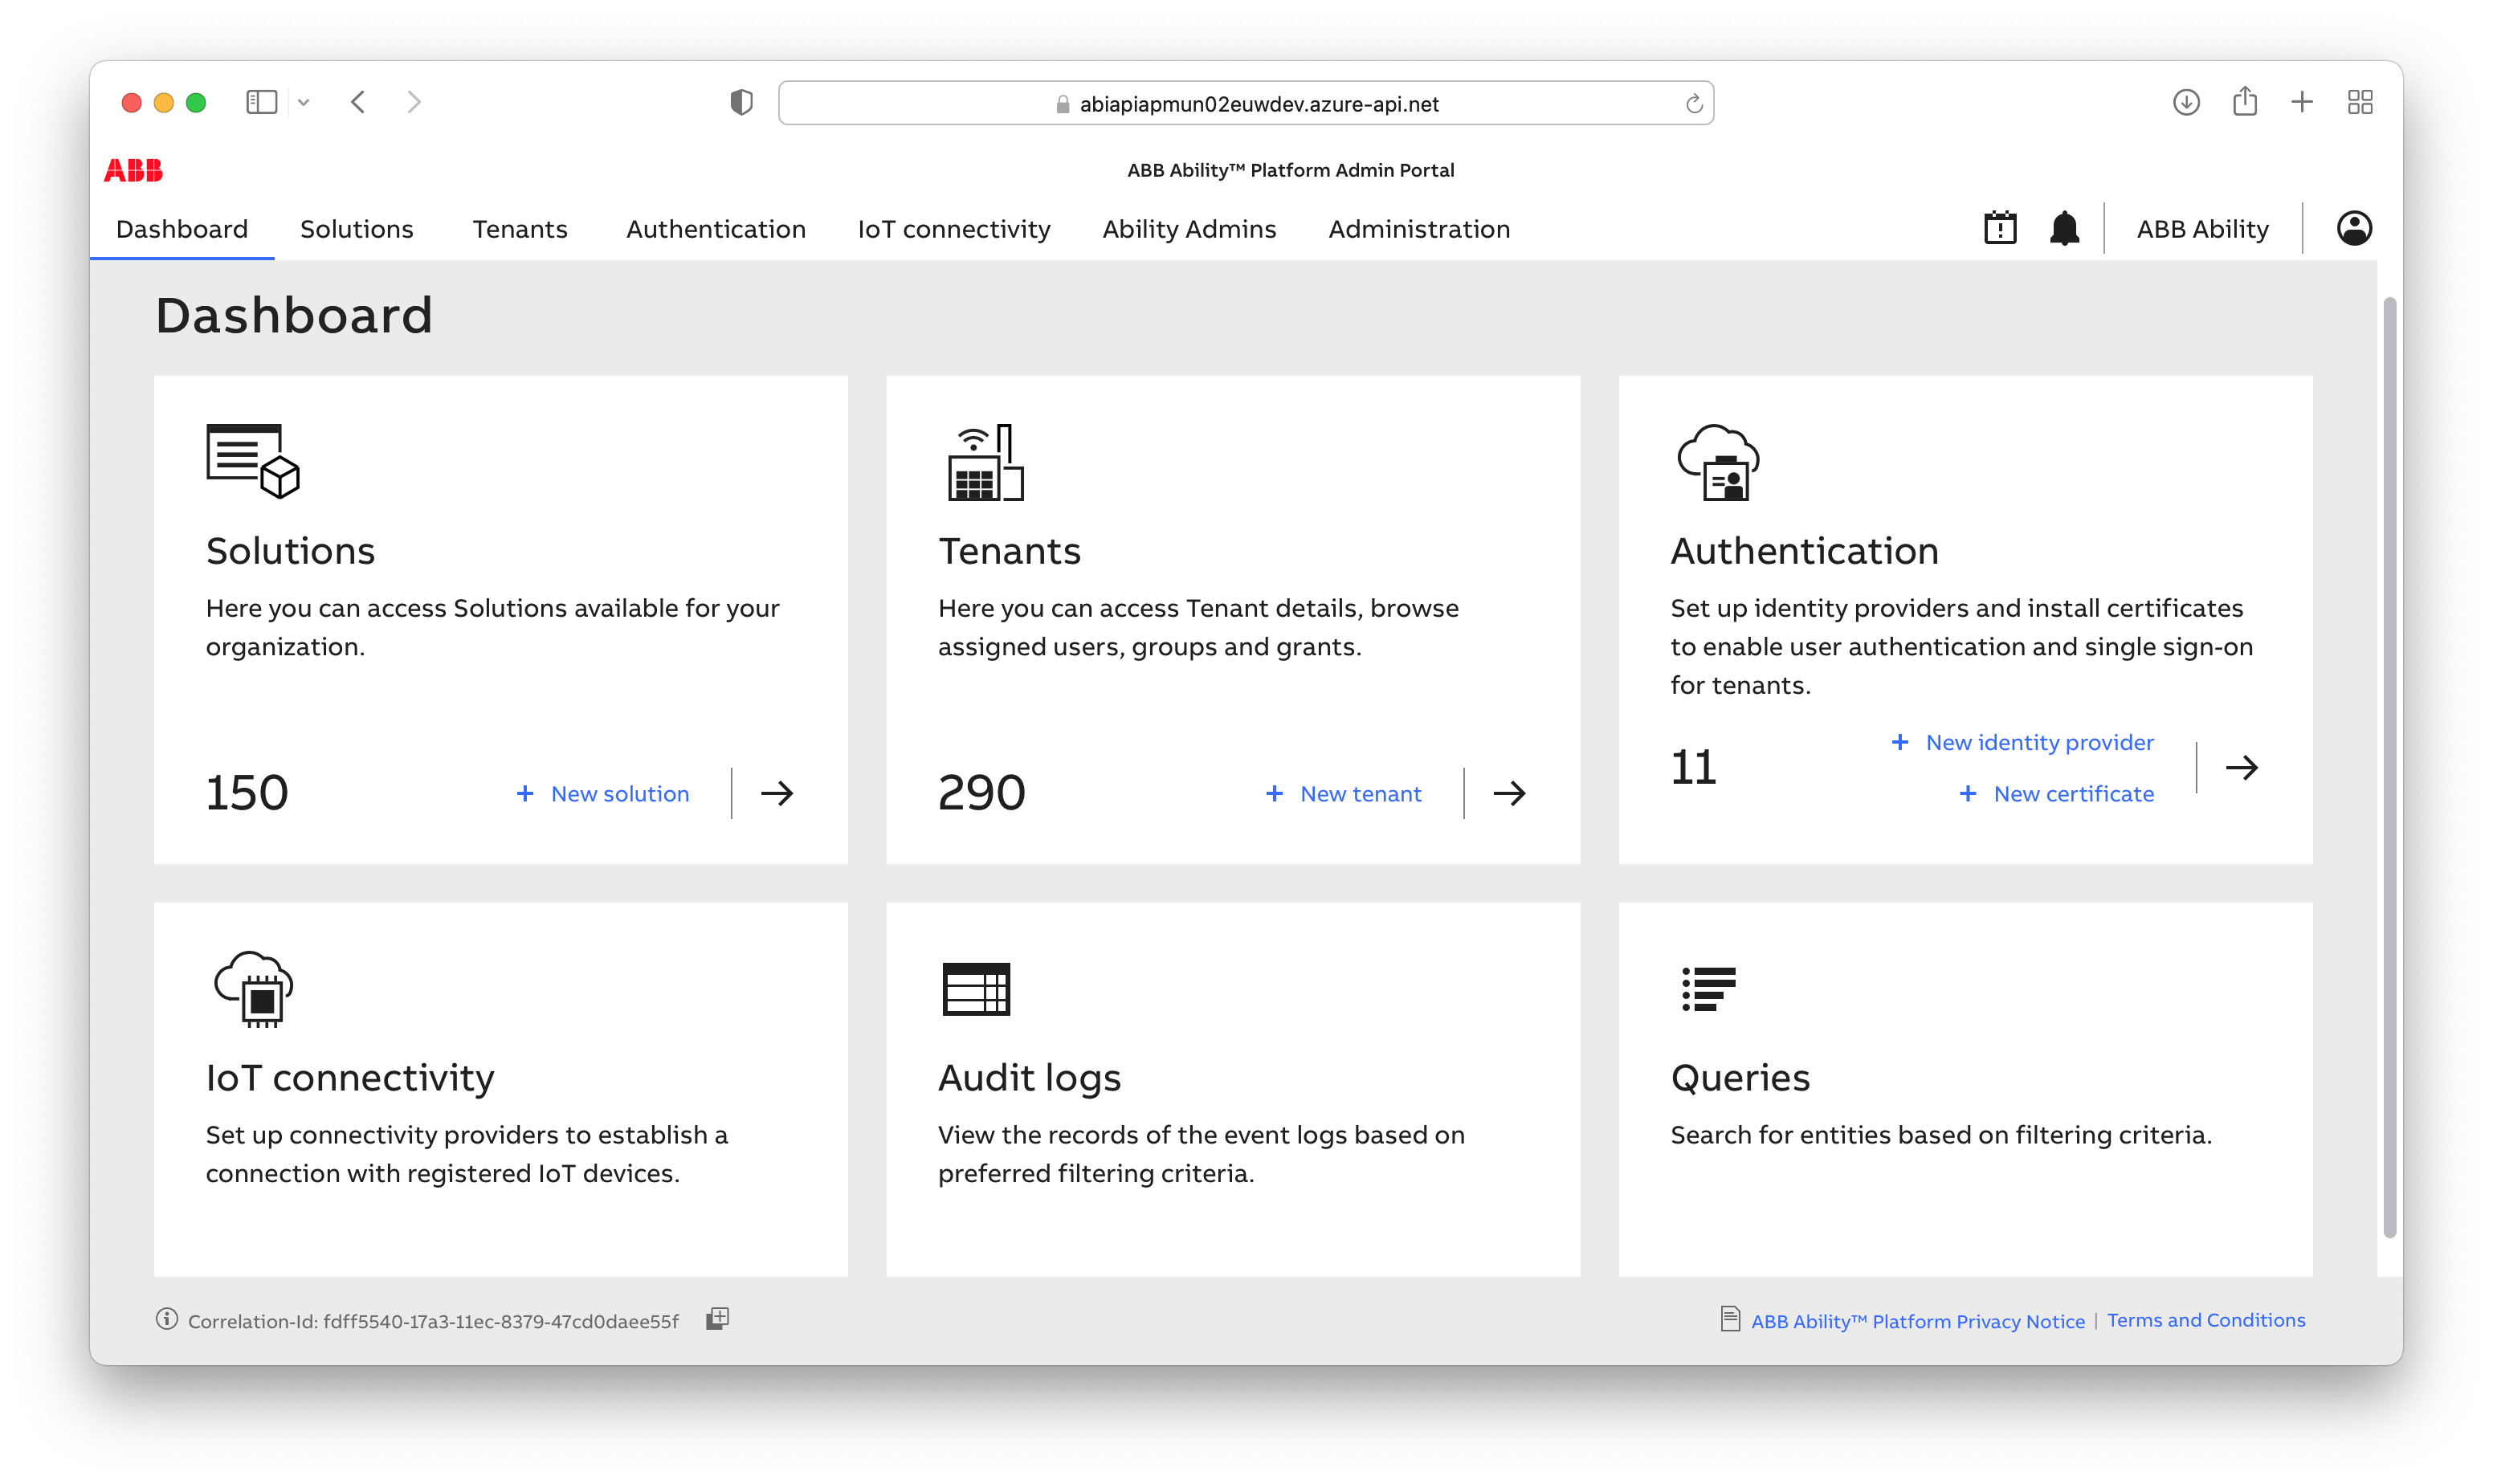2493x1484 pixels.
Task: Expand the sidebar dropdown chevron
Action: [x=303, y=102]
